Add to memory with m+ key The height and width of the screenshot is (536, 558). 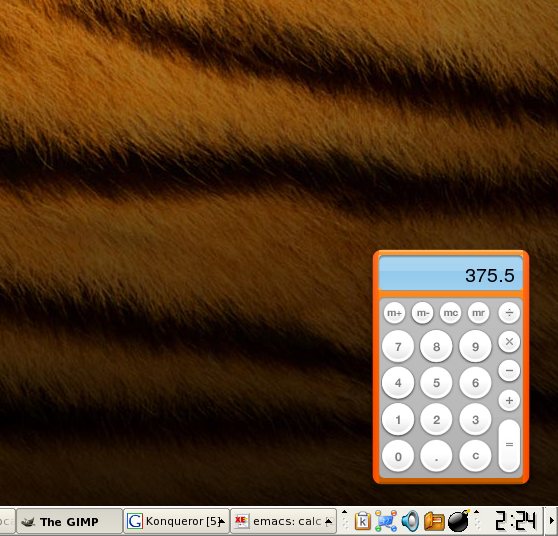394,313
